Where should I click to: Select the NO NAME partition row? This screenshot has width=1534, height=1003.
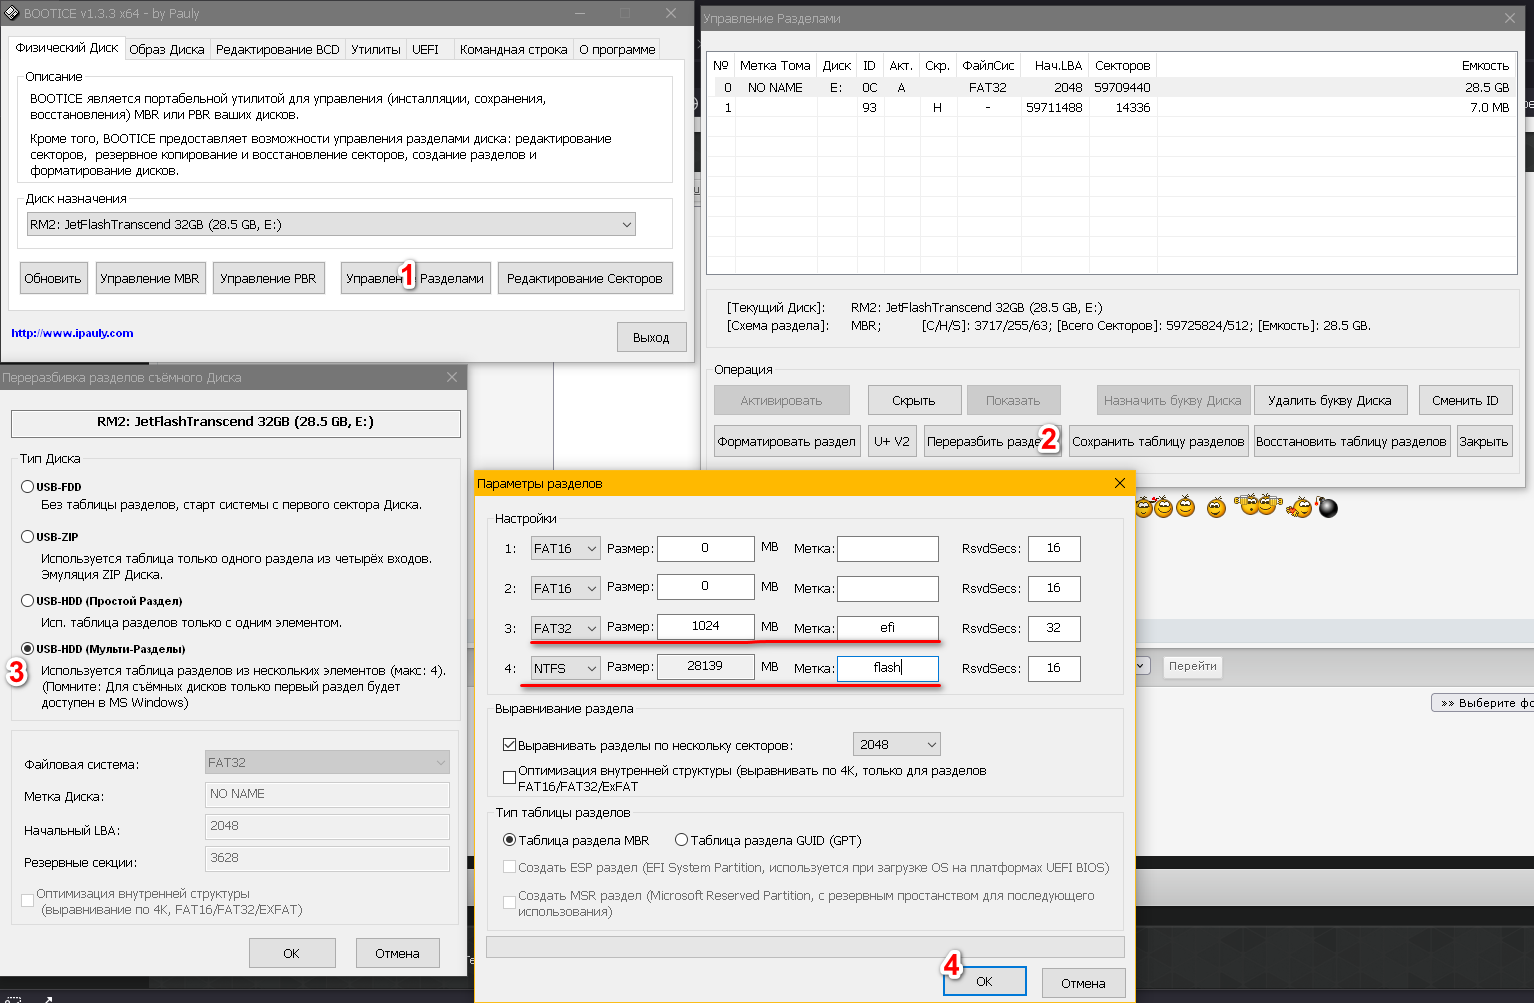[775, 88]
